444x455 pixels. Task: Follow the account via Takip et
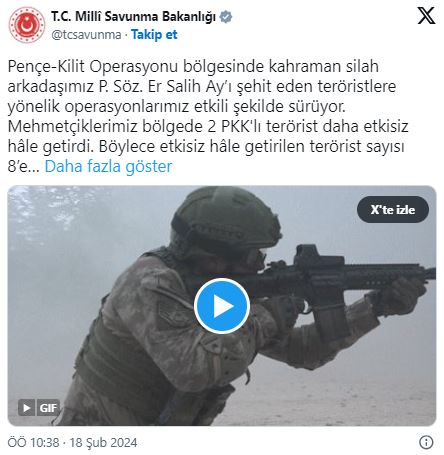(154, 34)
